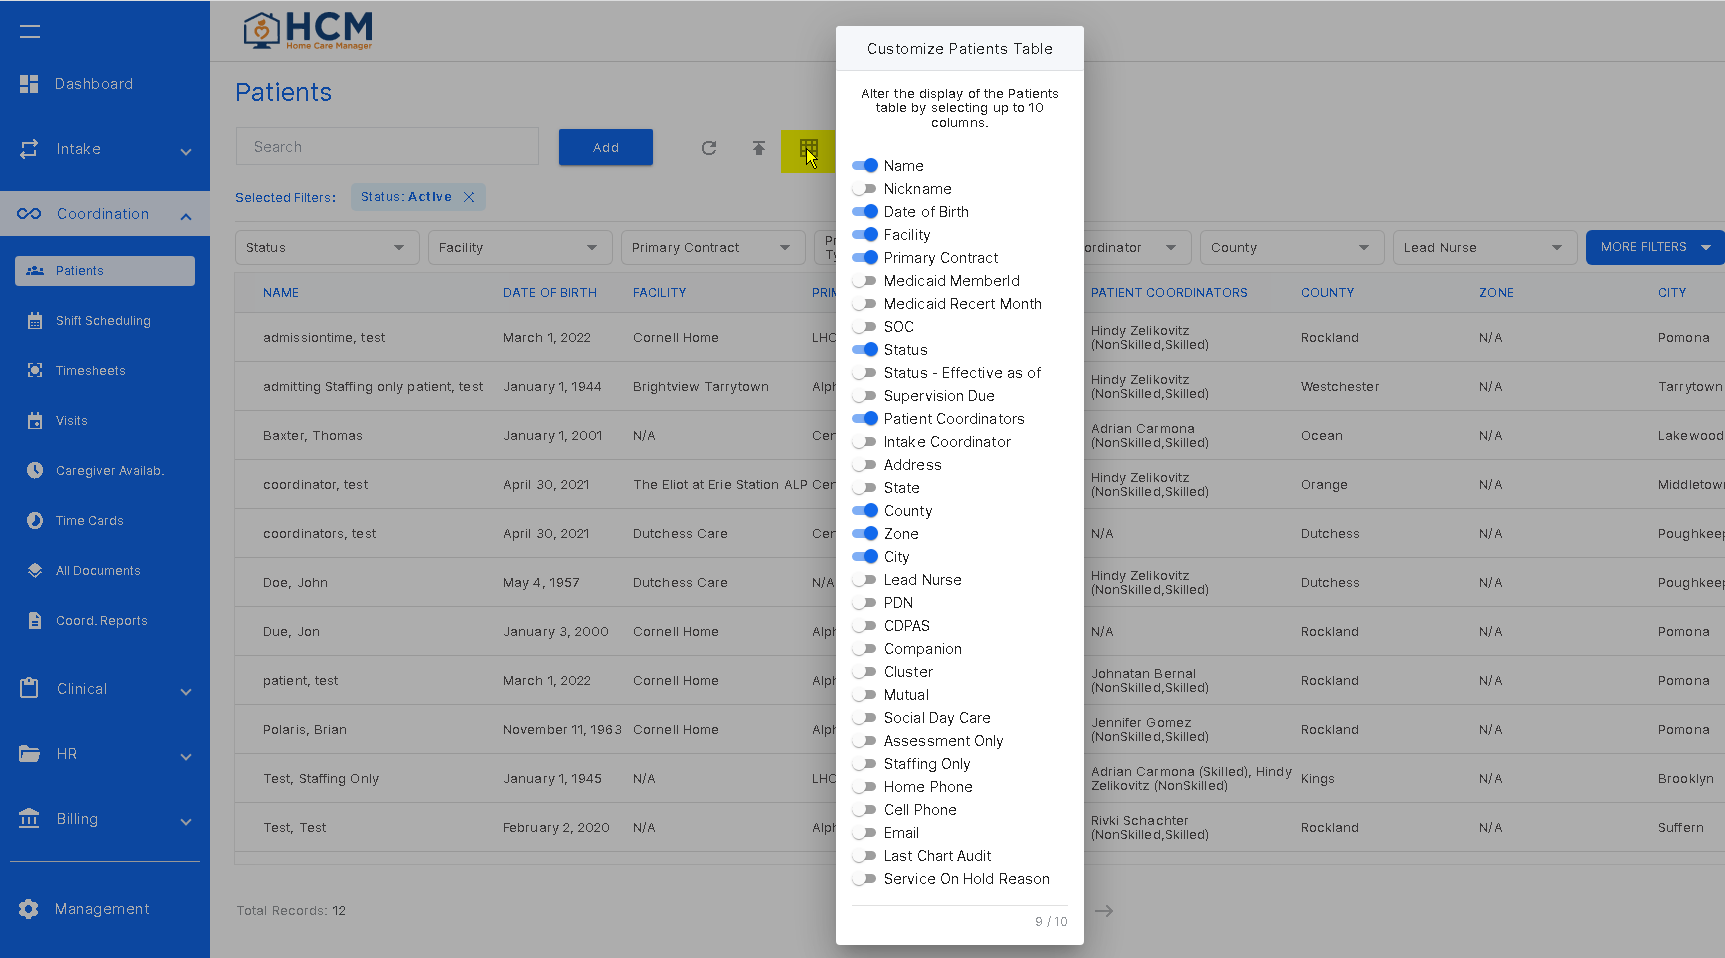Sort by DATE OF BIRTH column header
This screenshot has height=958, width=1725.
(x=550, y=293)
